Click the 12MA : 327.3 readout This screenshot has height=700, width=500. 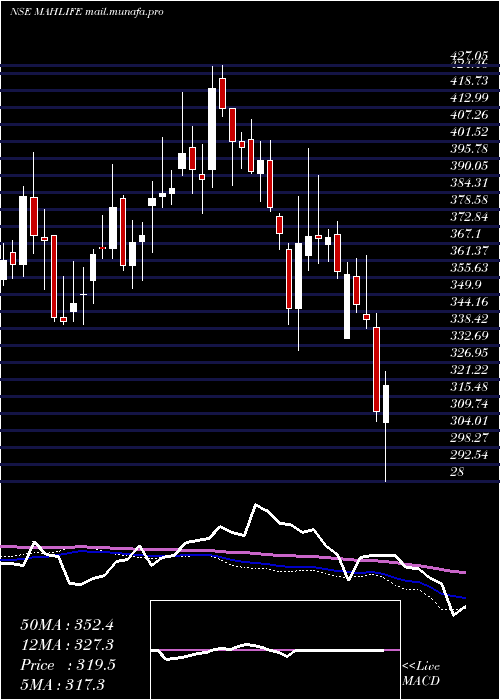[x=67, y=645]
